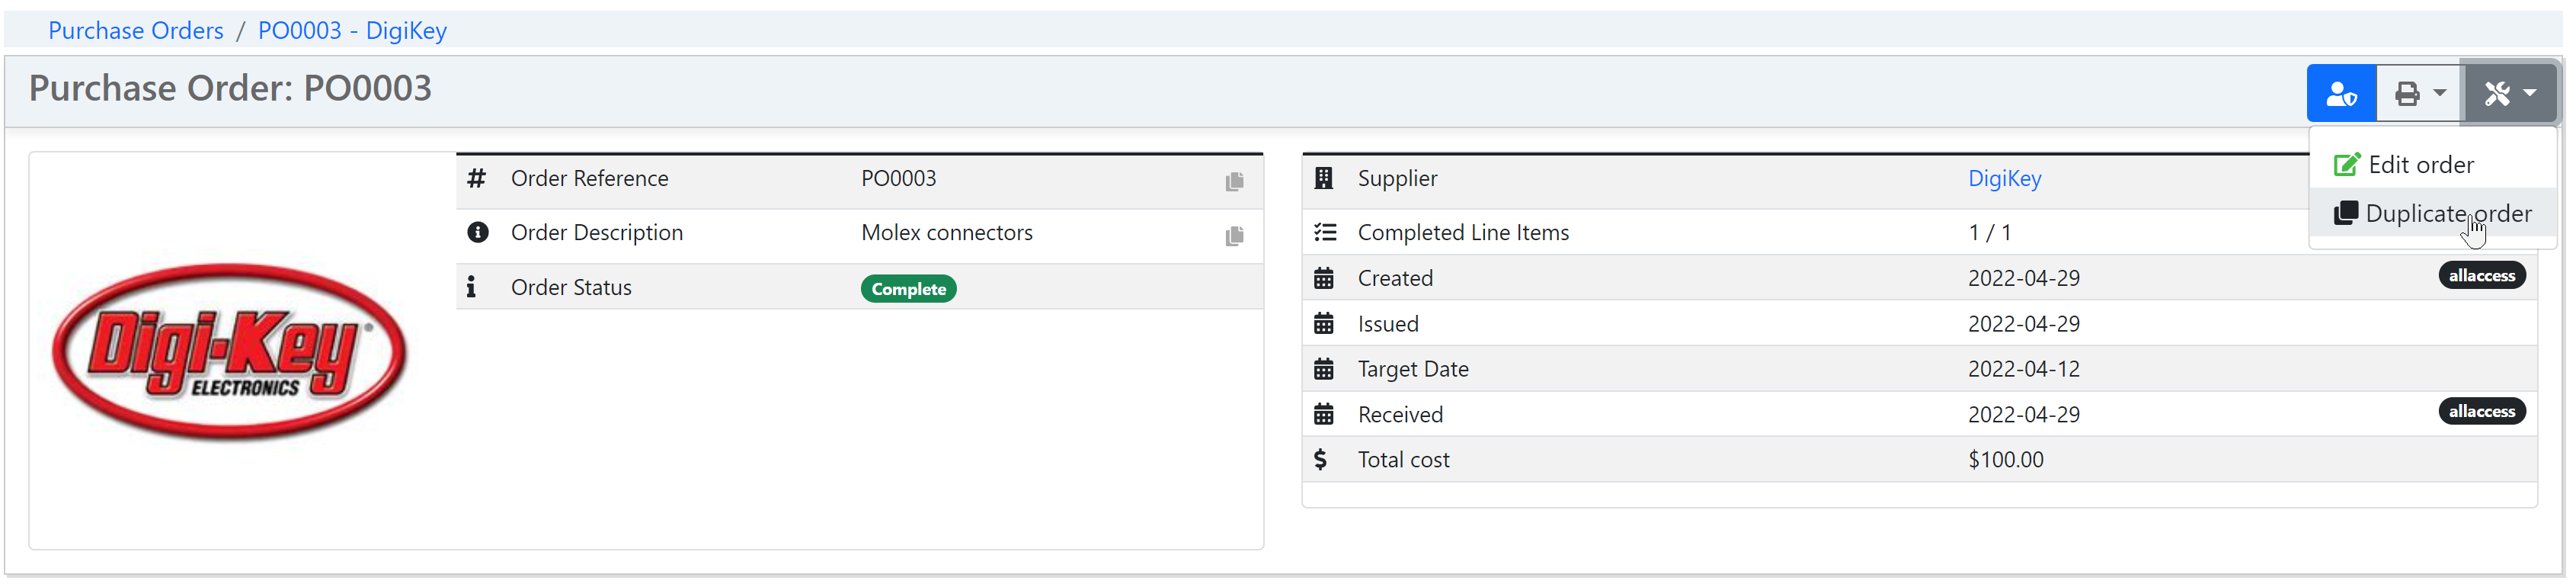The image size is (2576, 584).
Task: Click the allaccess badge on Received row
Action: (x=2481, y=412)
